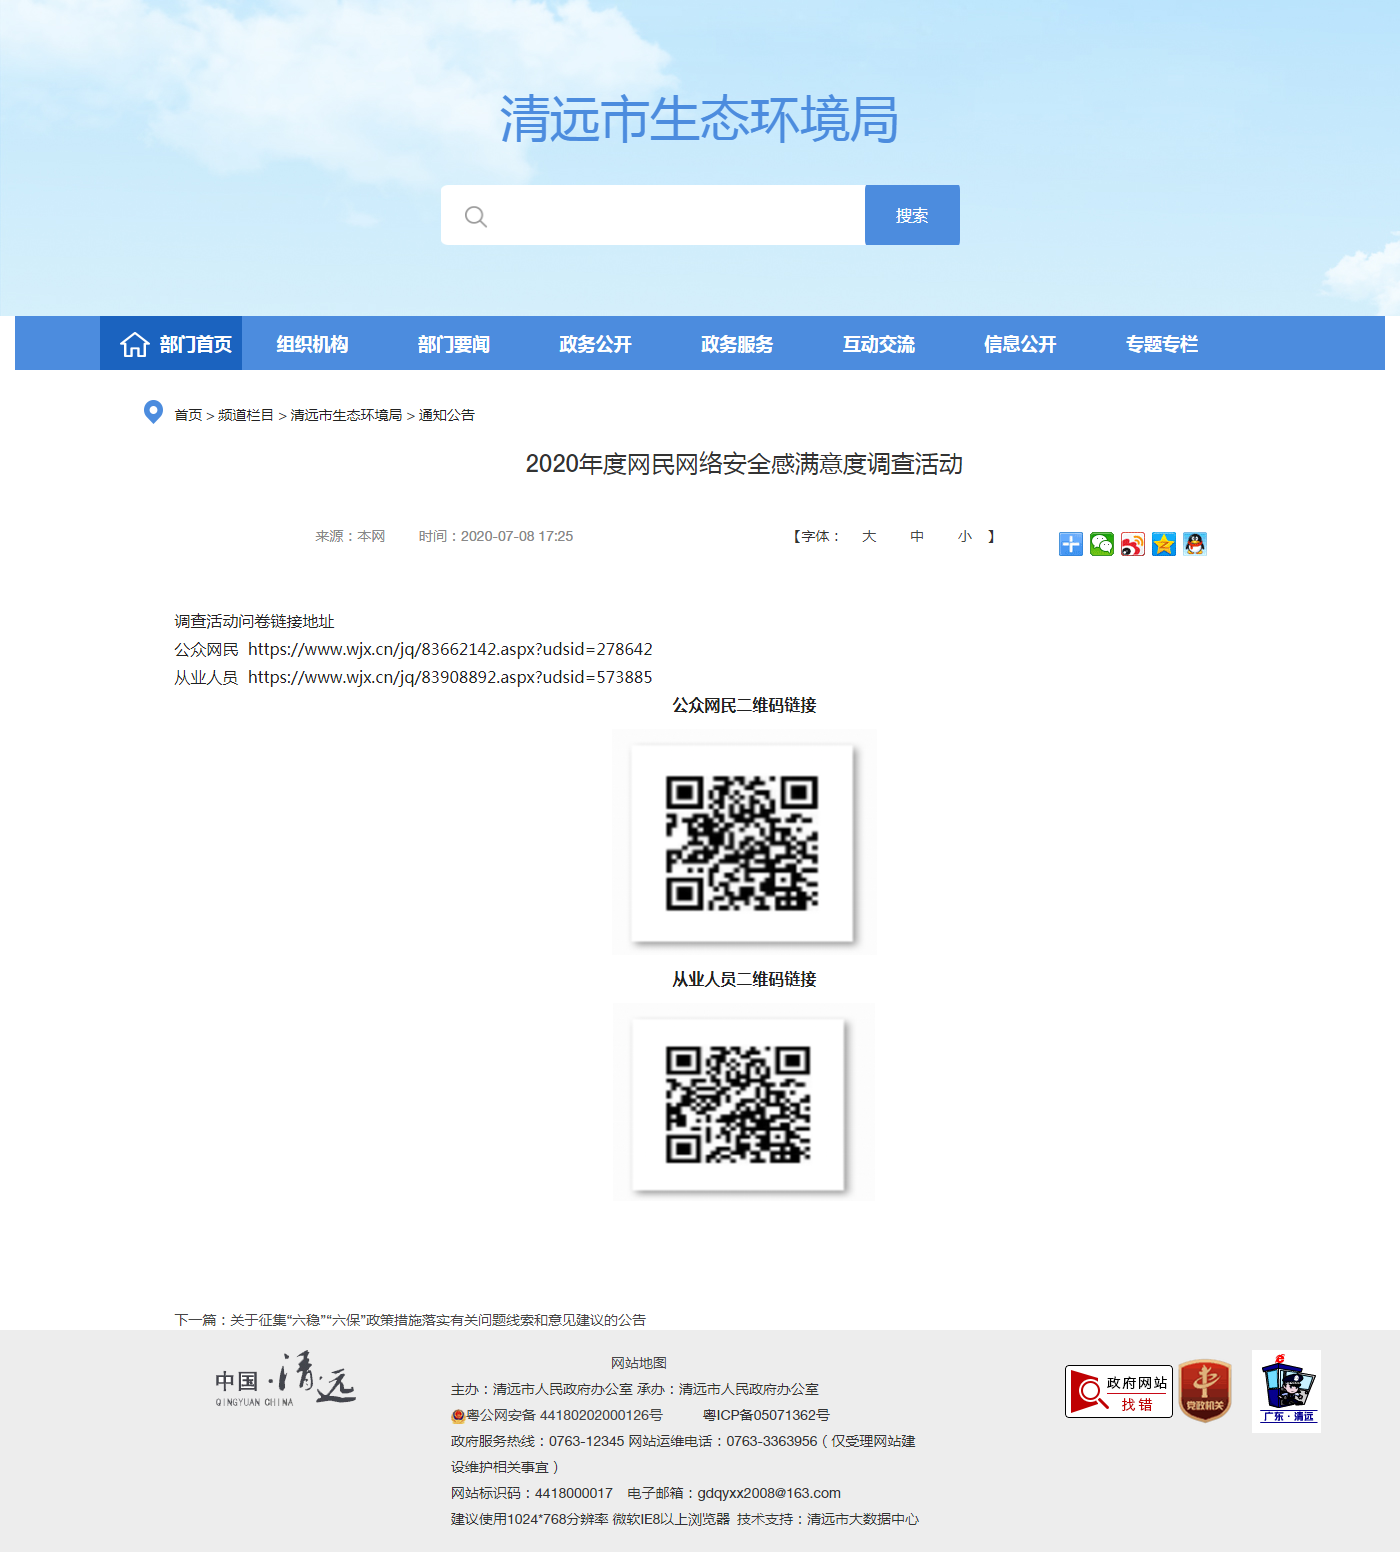Open the 信息公开 menu item

pyautogui.click(x=1020, y=344)
